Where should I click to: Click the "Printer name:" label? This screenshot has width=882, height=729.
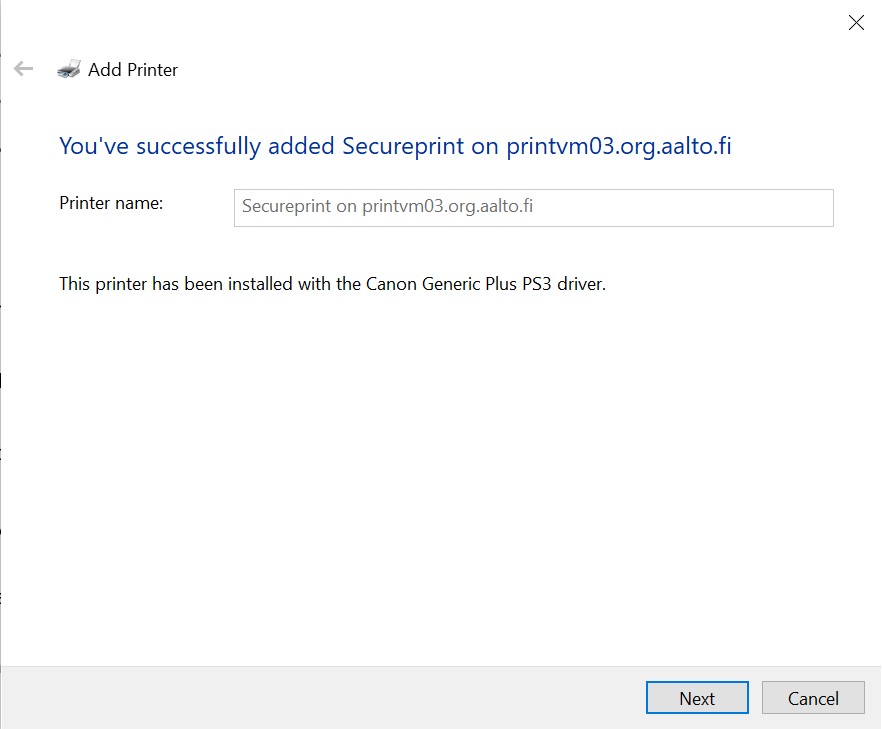click(111, 203)
